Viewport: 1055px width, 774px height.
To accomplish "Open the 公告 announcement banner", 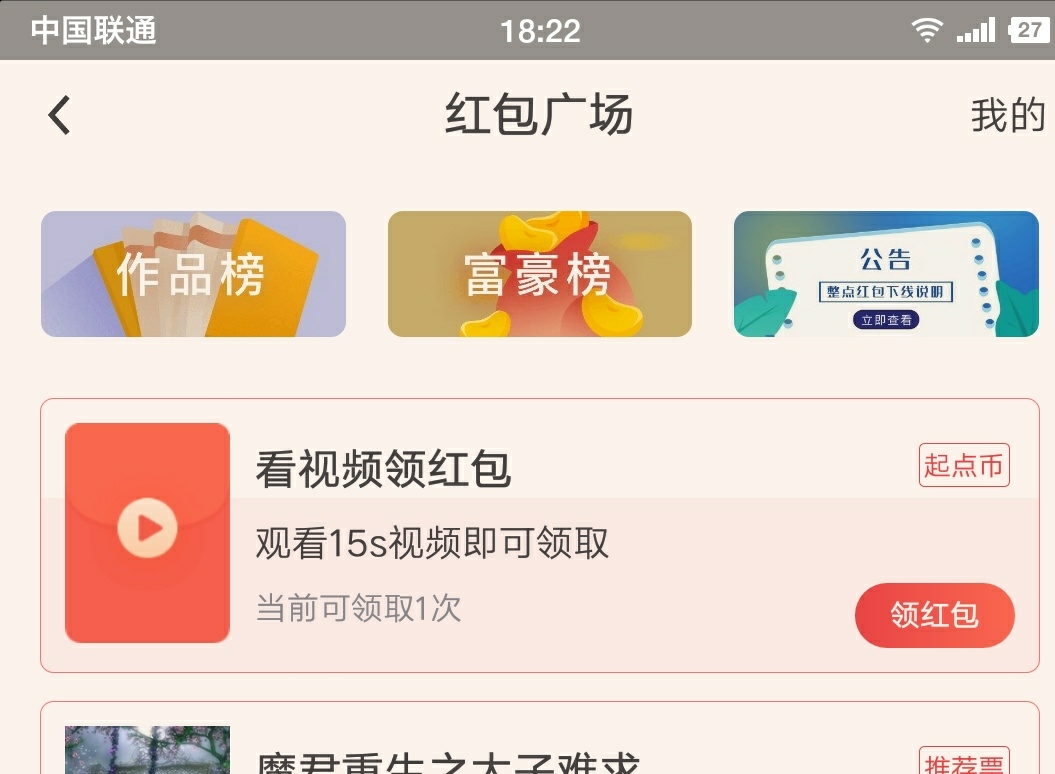I will (x=886, y=274).
